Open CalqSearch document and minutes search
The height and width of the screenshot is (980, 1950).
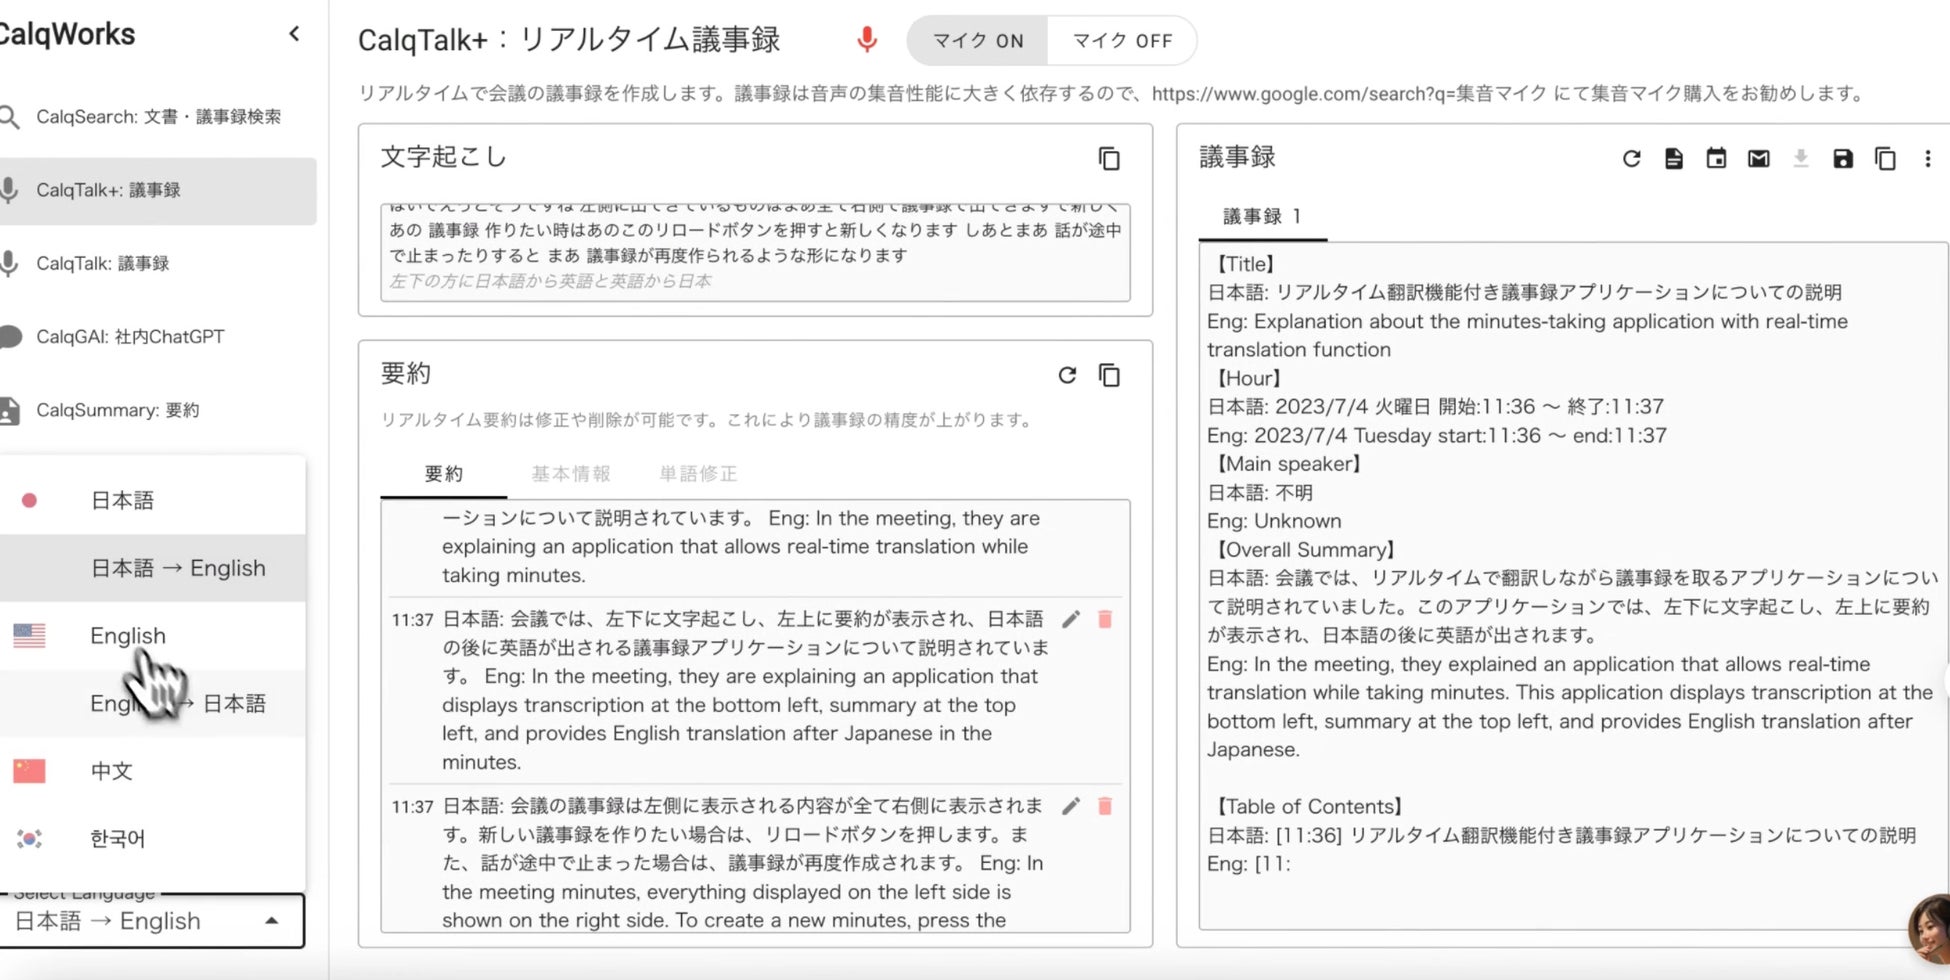158,117
